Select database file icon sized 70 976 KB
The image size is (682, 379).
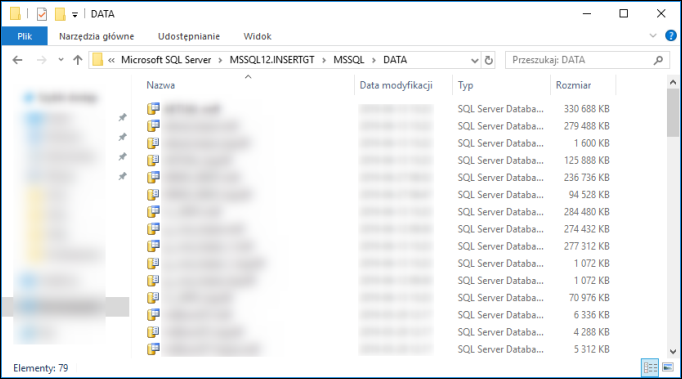click(x=153, y=298)
